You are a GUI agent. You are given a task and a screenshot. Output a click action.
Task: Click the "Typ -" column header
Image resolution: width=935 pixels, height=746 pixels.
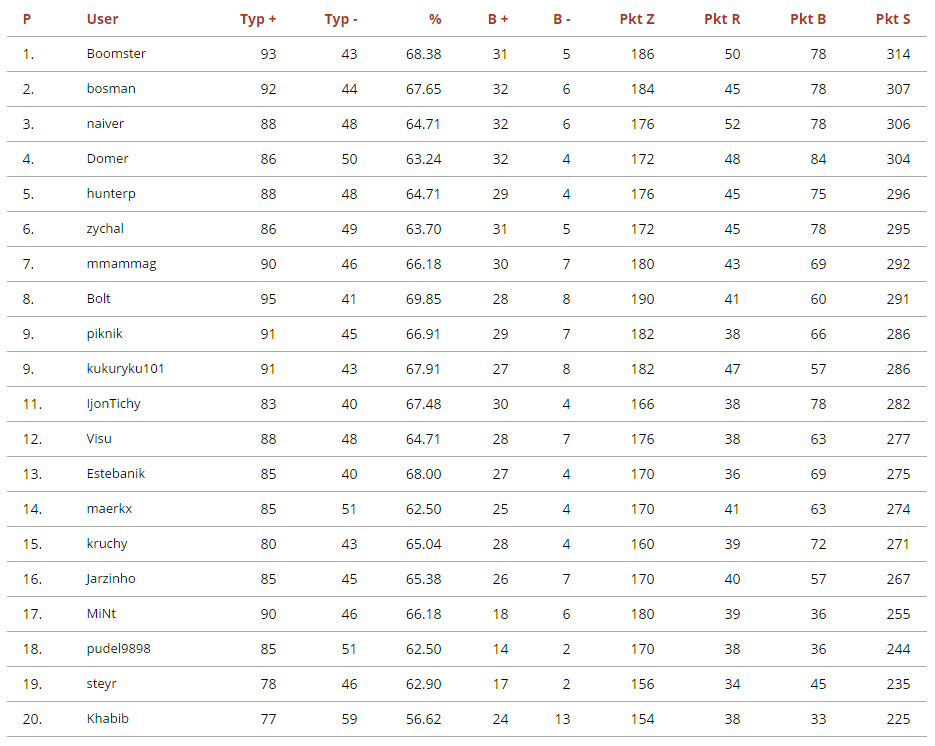(341, 19)
